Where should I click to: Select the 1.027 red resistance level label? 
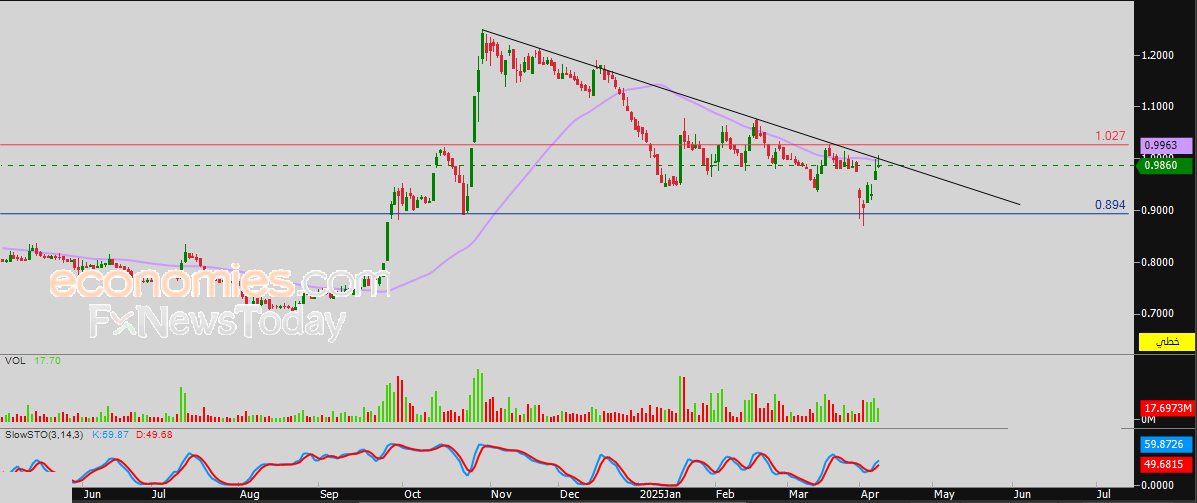[1110, 136]
